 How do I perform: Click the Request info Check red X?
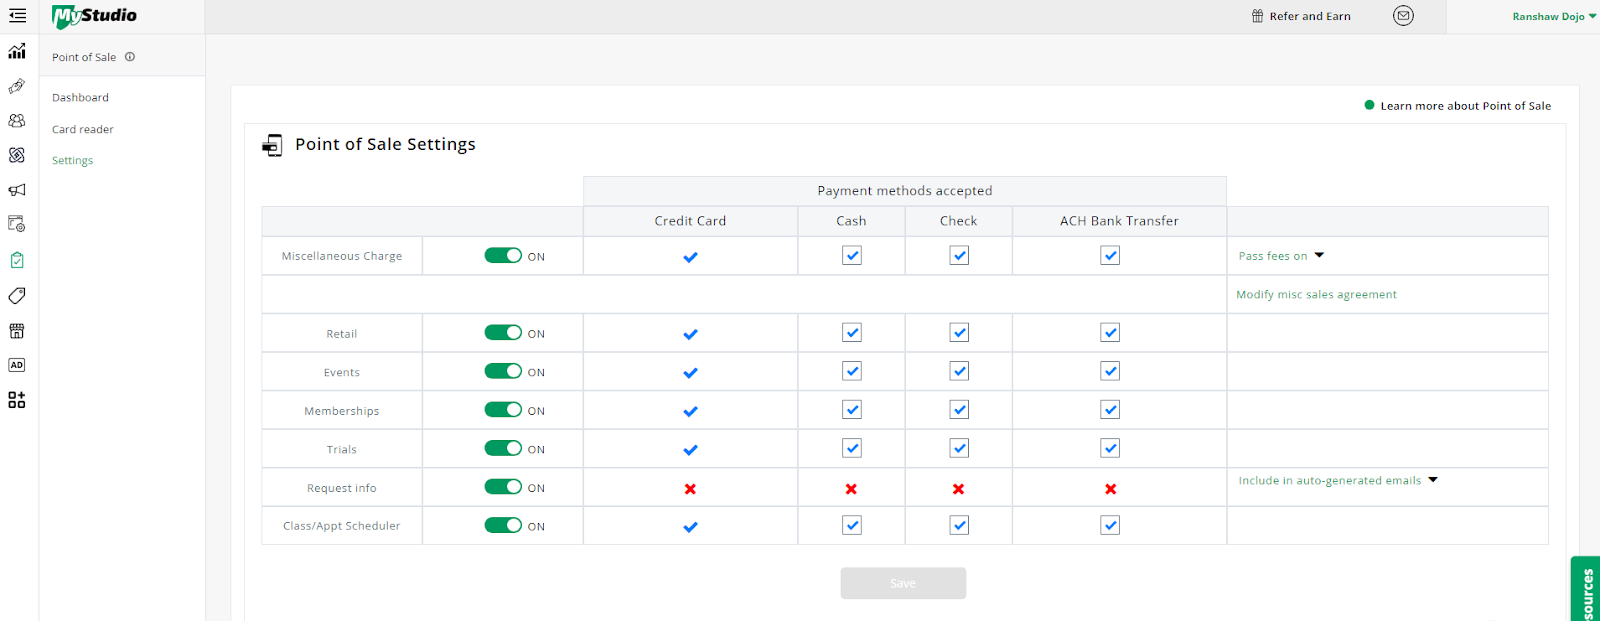coord(958,489)
